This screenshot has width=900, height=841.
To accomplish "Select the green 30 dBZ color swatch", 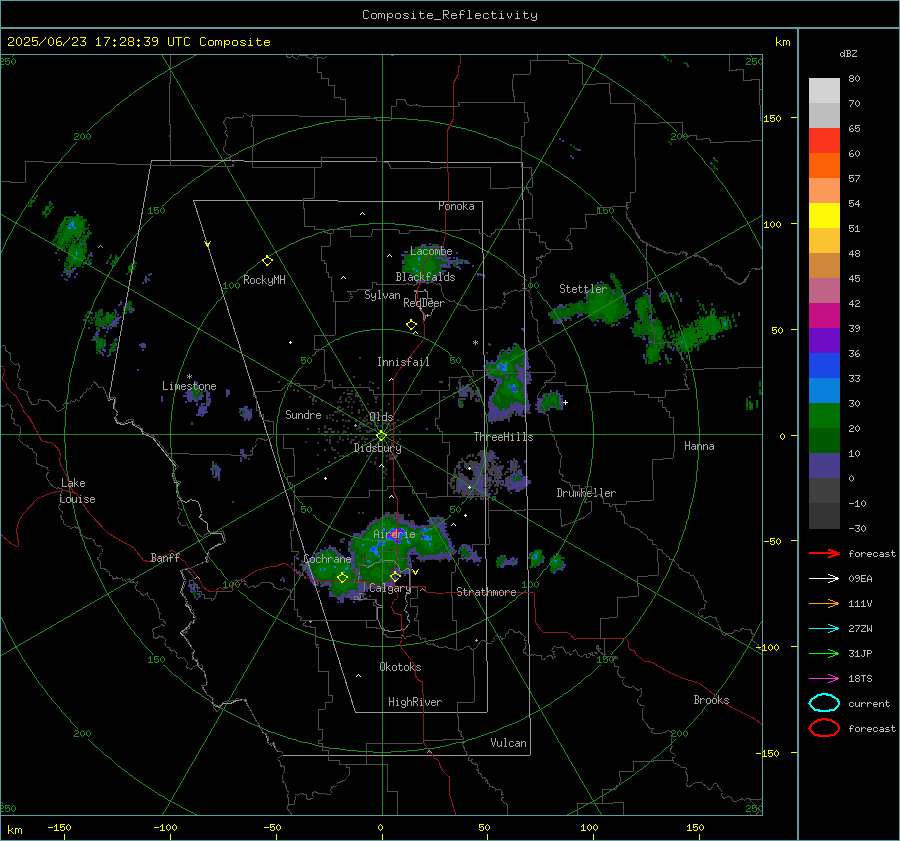I will [824, 416].
